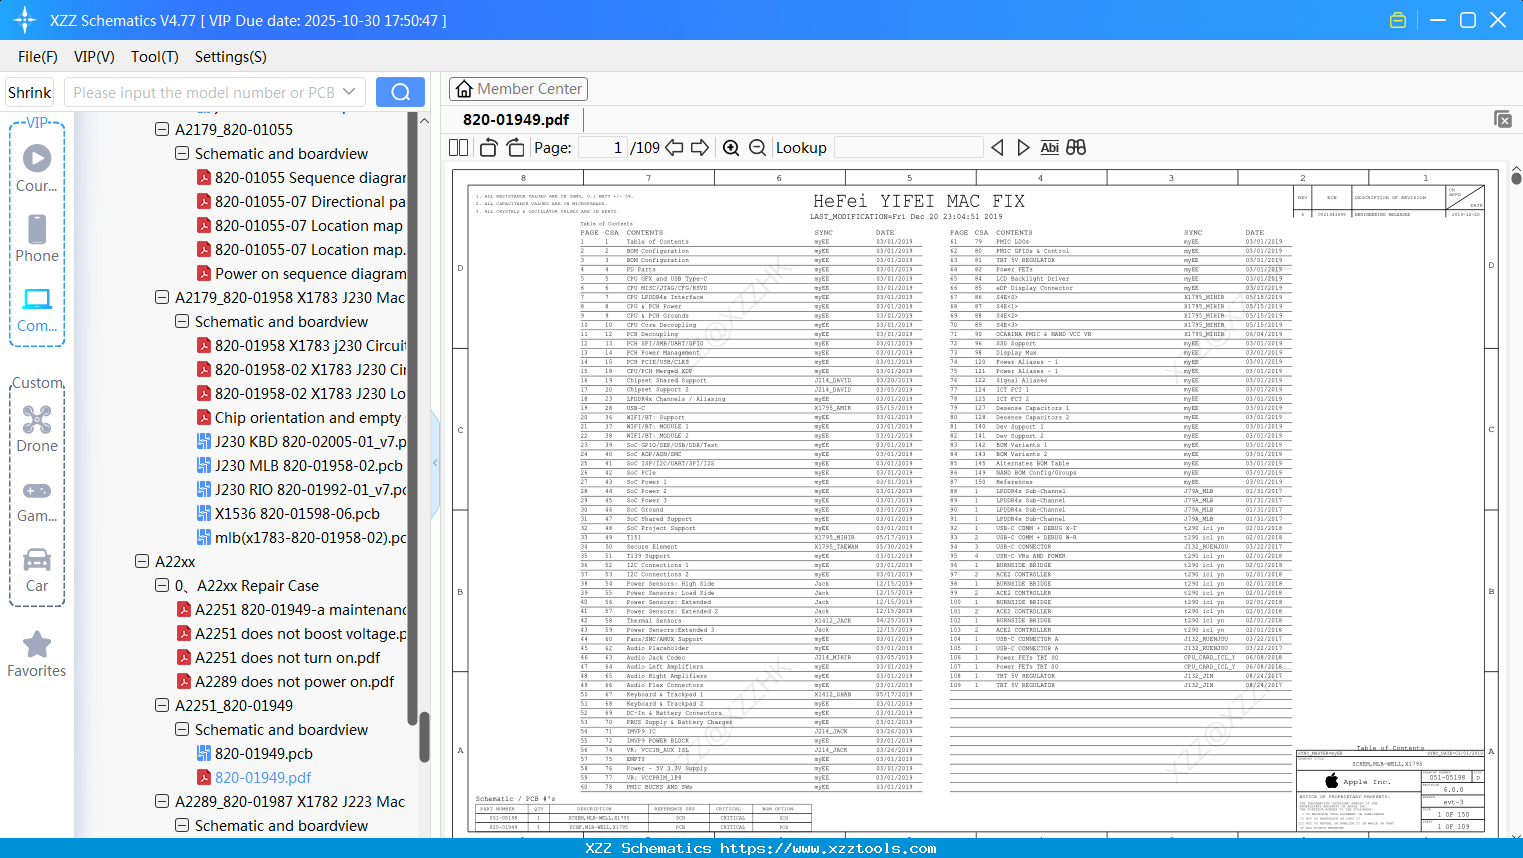Toggle the two-page layout view icon
This screenshot has width=1523, height=858.
[459, 148]
